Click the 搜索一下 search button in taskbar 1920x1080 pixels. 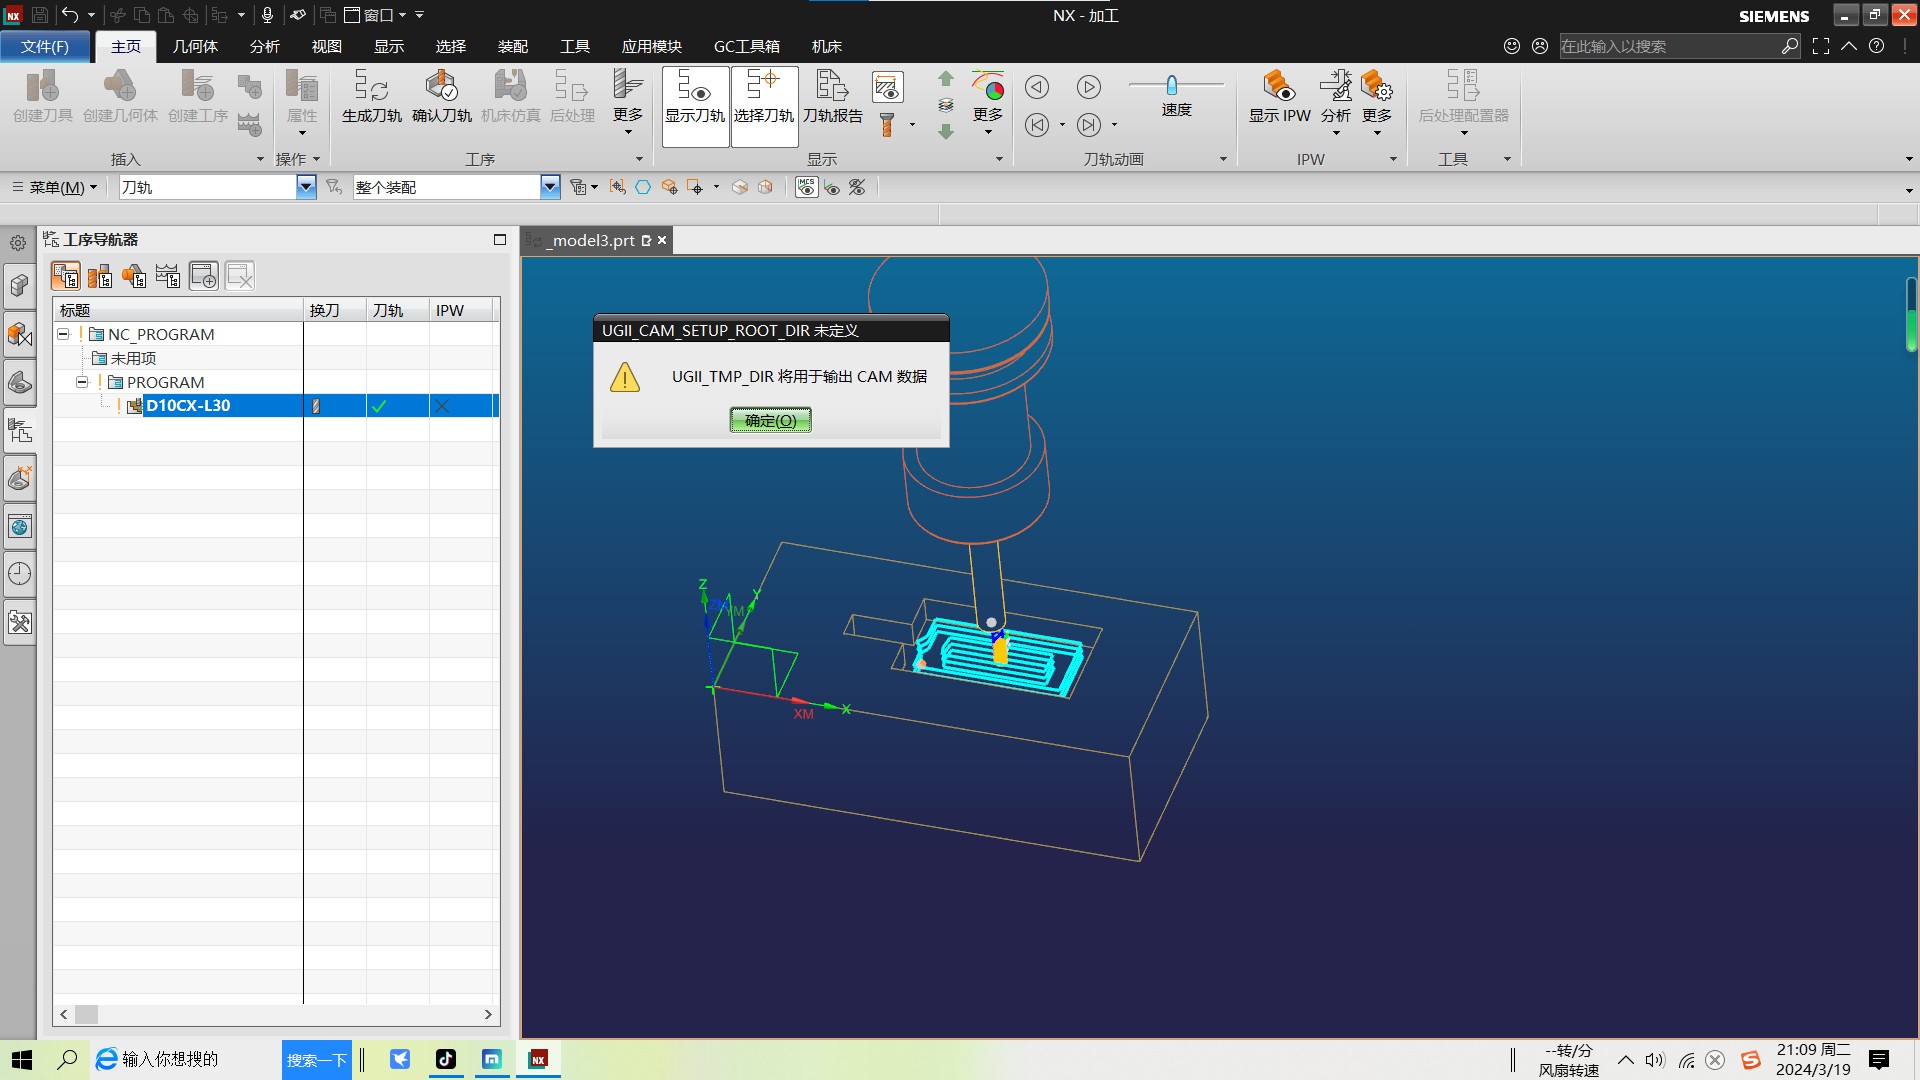317,1060
